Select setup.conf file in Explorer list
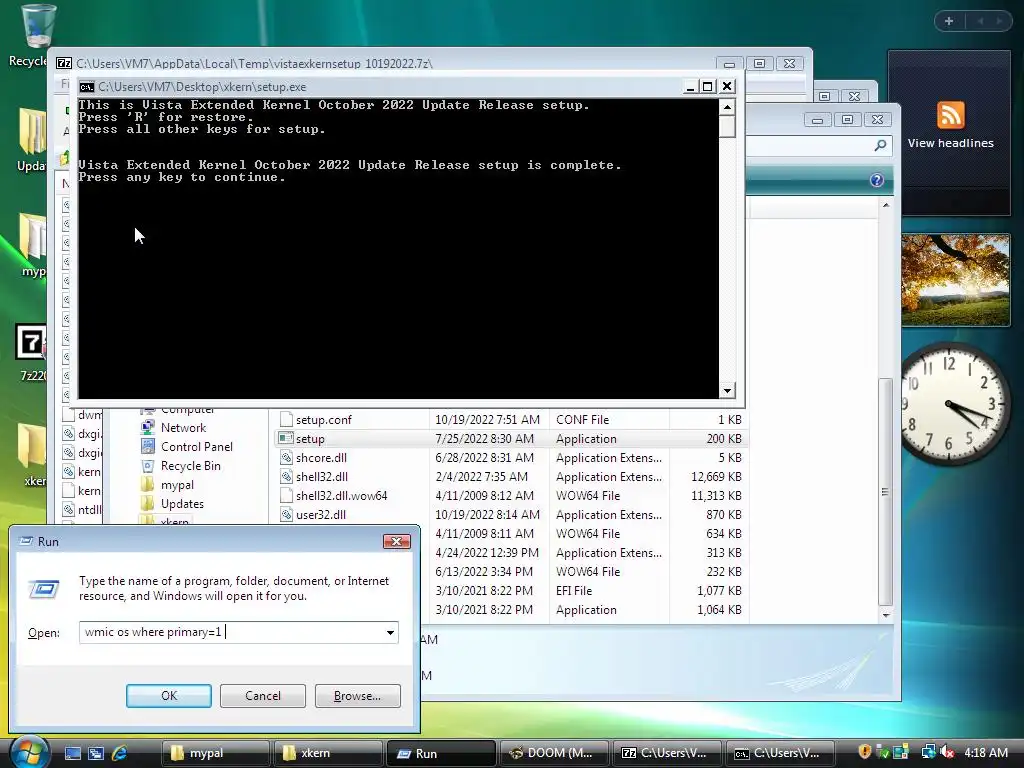 click(x=324, y=420)
